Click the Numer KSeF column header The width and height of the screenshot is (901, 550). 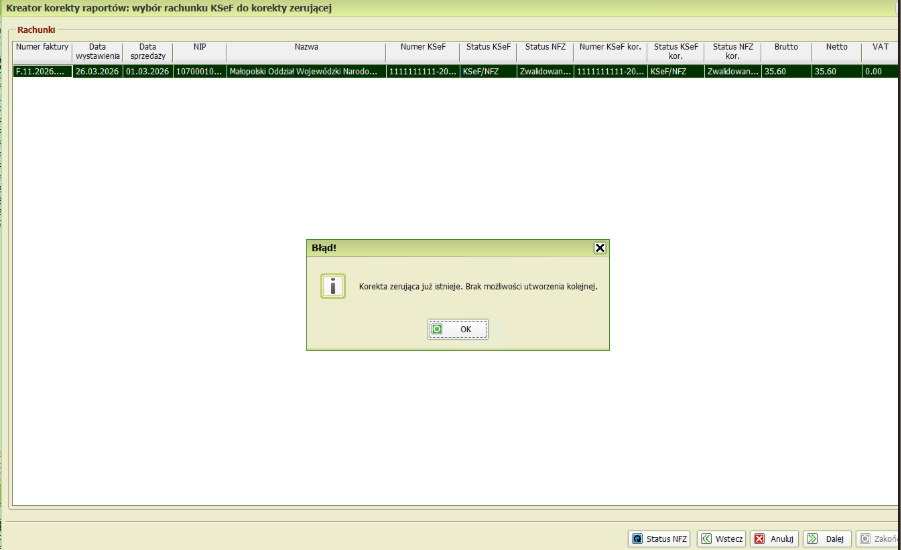coord(422,47)
